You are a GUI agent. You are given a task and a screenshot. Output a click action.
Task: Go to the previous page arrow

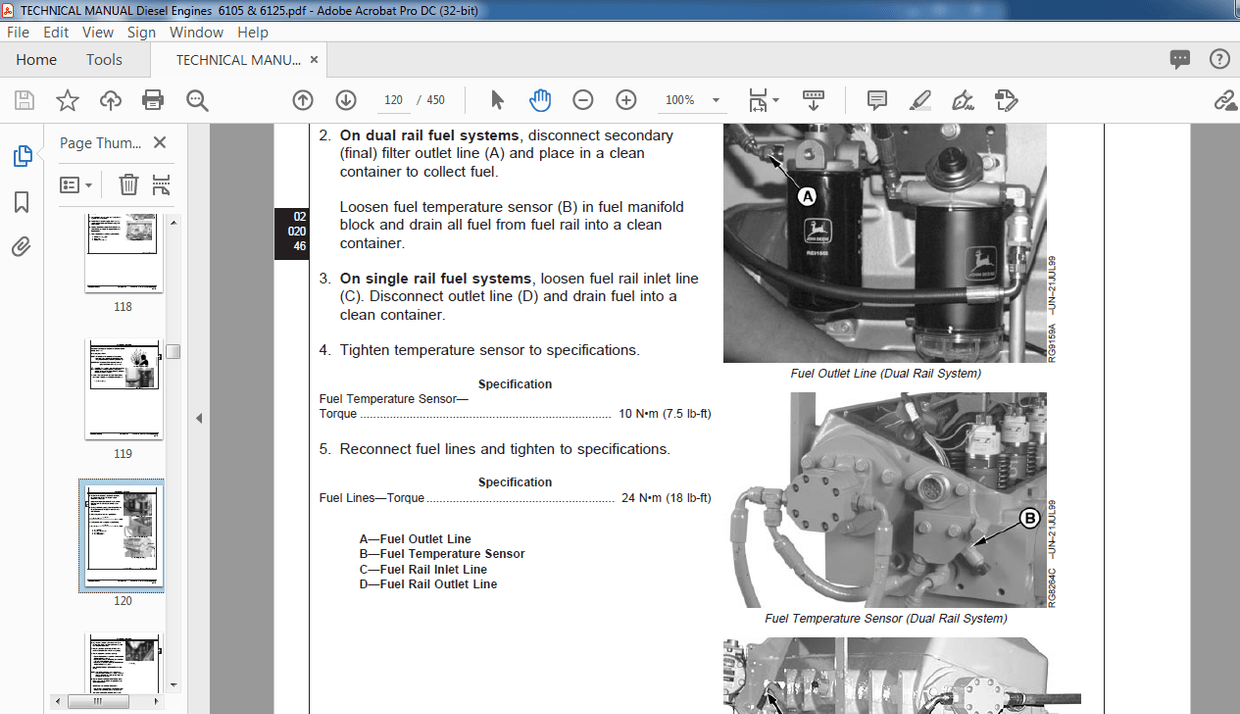[303, 100]
